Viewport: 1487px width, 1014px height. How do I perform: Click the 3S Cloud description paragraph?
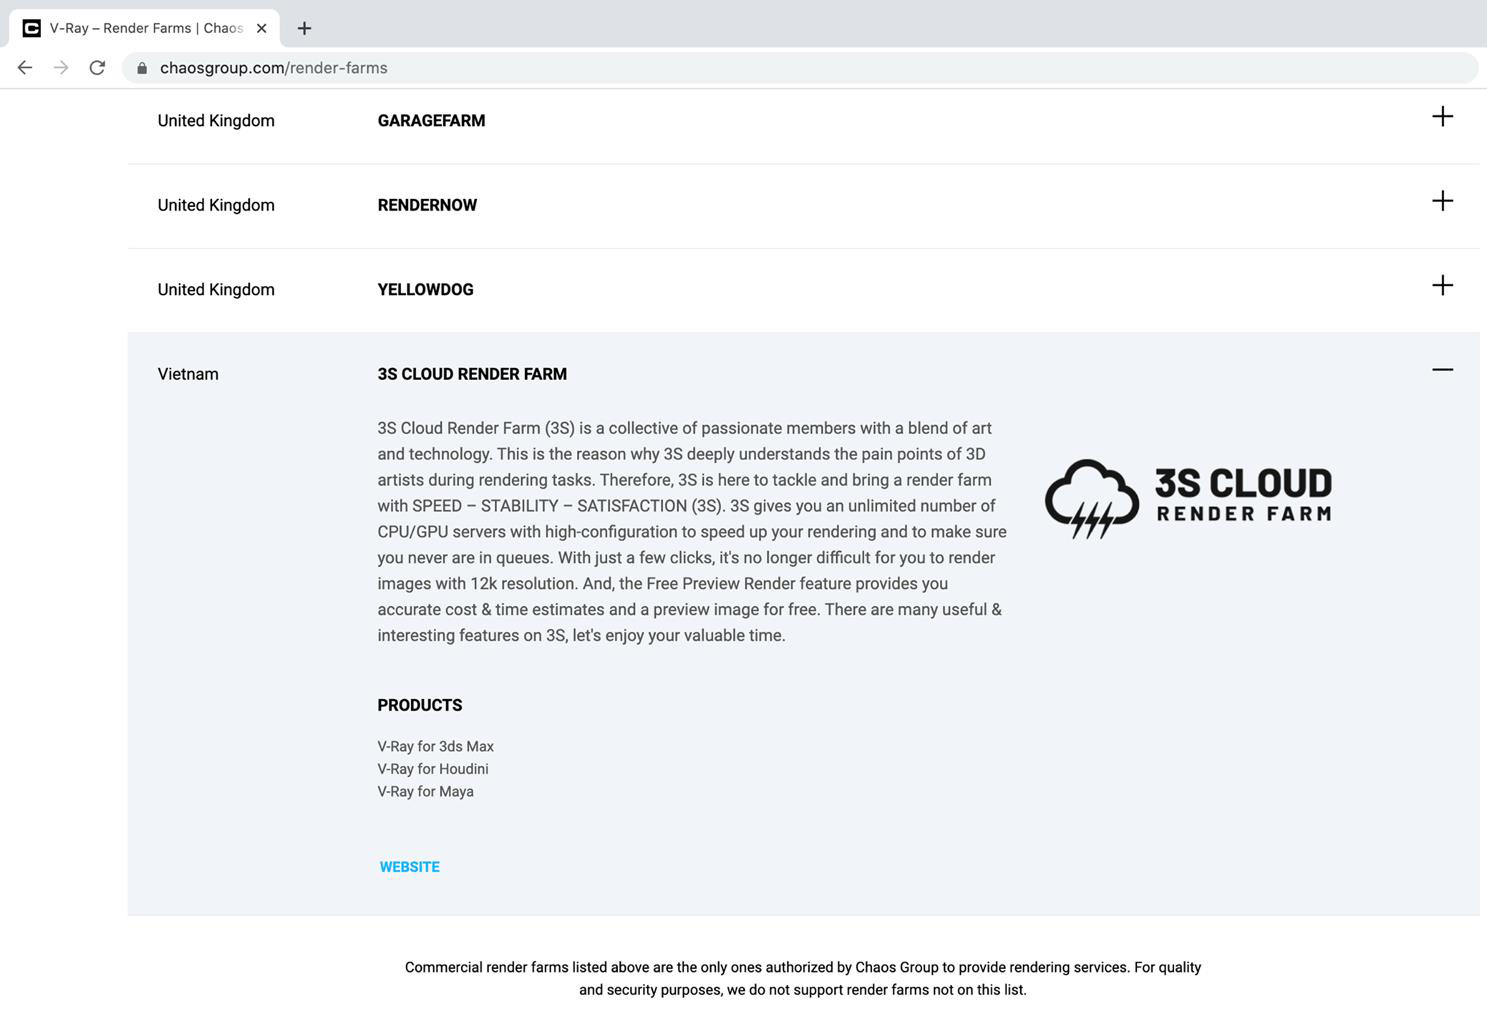coord(692,532)
